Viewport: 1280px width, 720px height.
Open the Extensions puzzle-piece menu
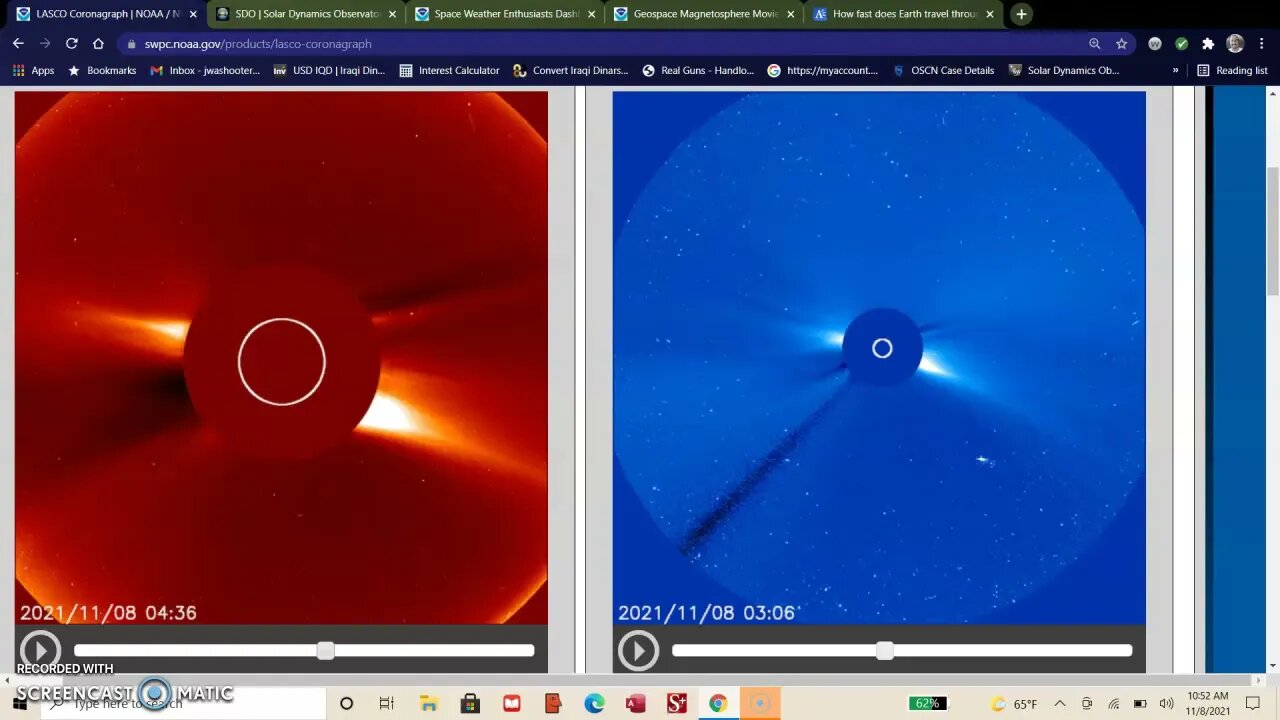(x=1208, y=44)
